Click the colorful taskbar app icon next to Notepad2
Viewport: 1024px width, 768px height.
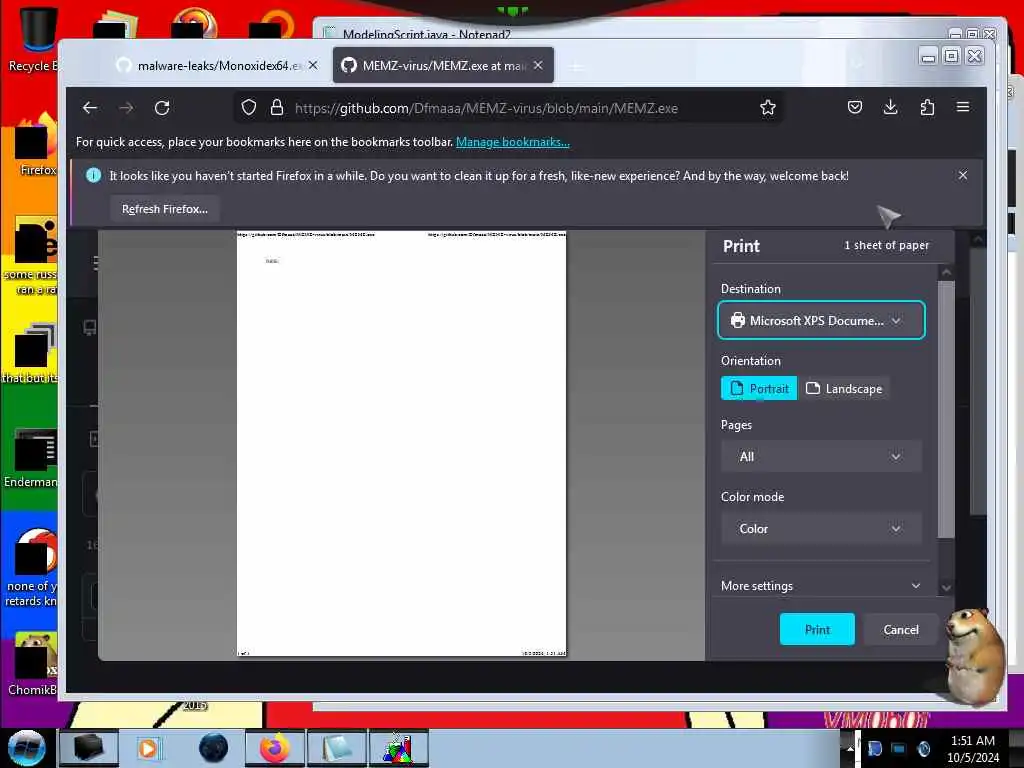[x=398, y=748]
